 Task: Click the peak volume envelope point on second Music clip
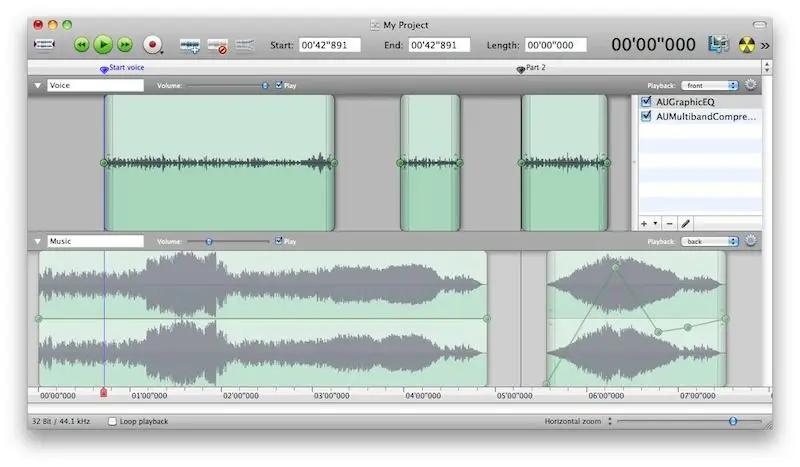[615, 267]
